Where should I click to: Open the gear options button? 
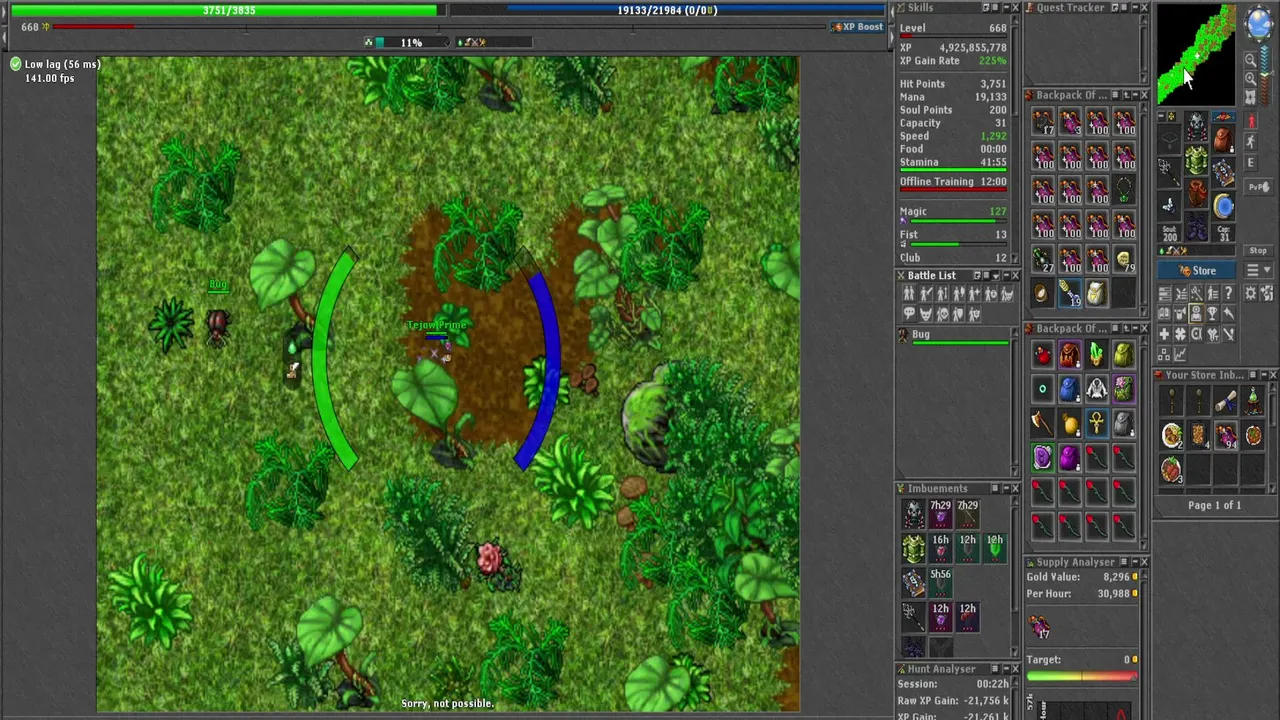point(1251,293)
